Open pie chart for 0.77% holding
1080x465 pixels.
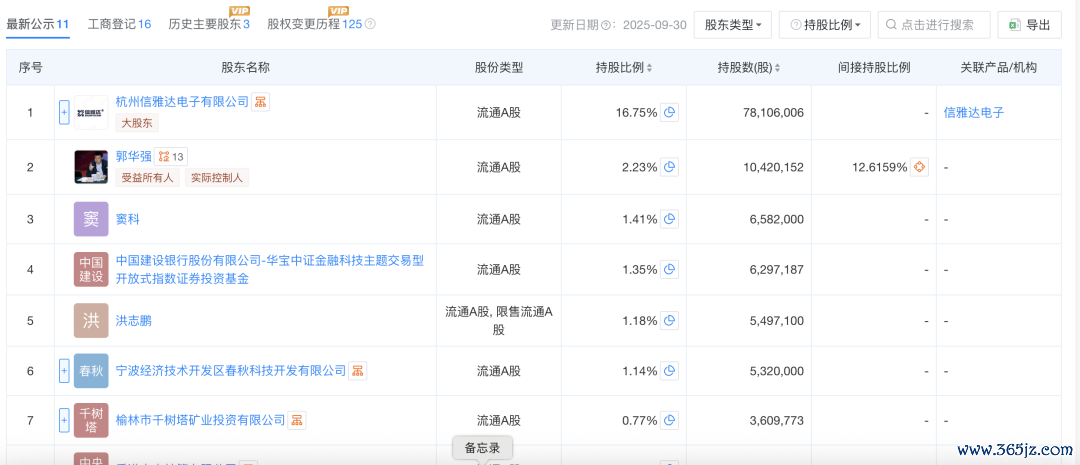[669, 420]
